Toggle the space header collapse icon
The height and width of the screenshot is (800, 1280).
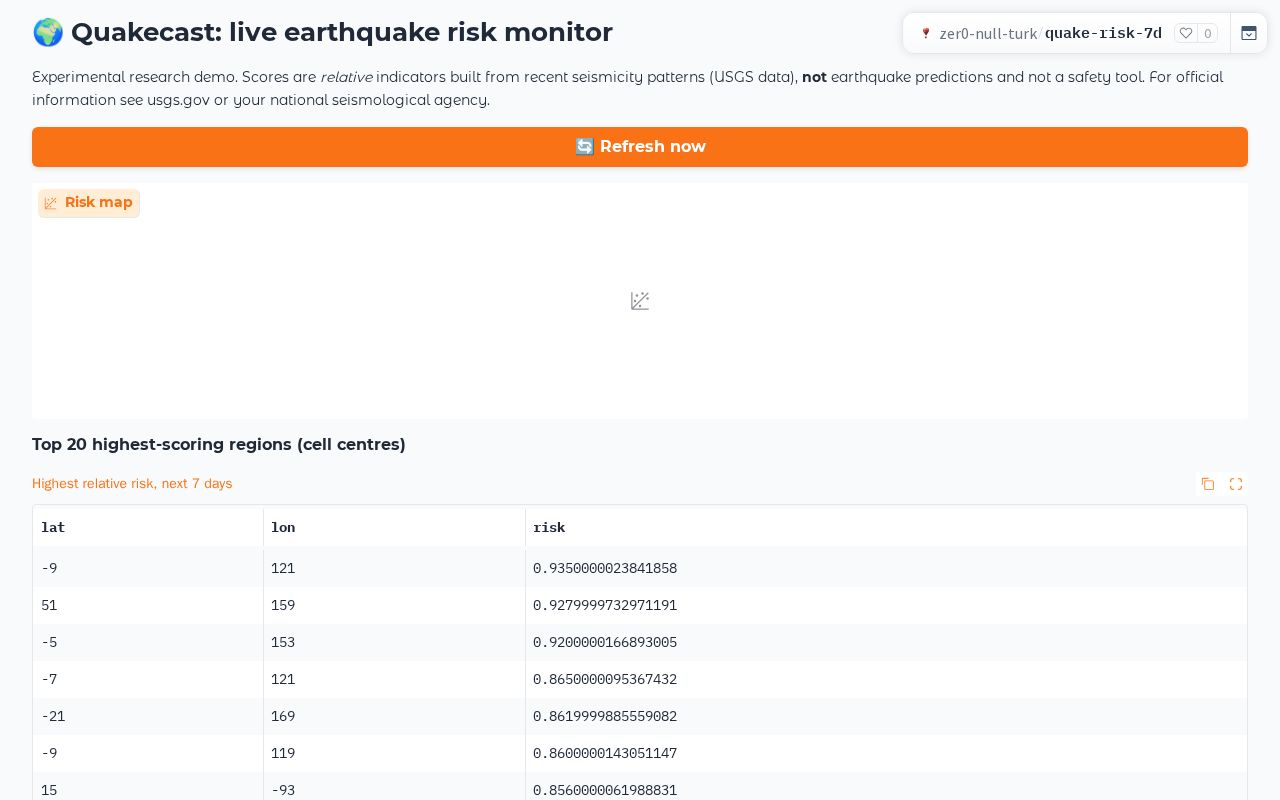tap(1249, 33)
